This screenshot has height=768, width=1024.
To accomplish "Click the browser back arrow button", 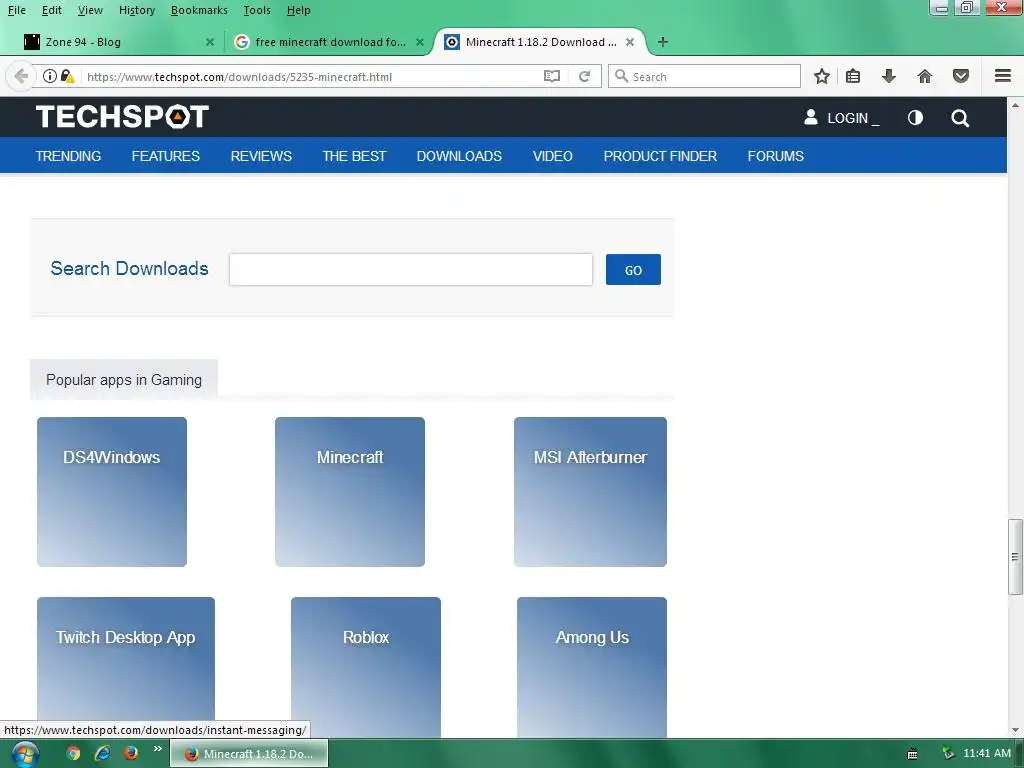I will tap(21, 76).
